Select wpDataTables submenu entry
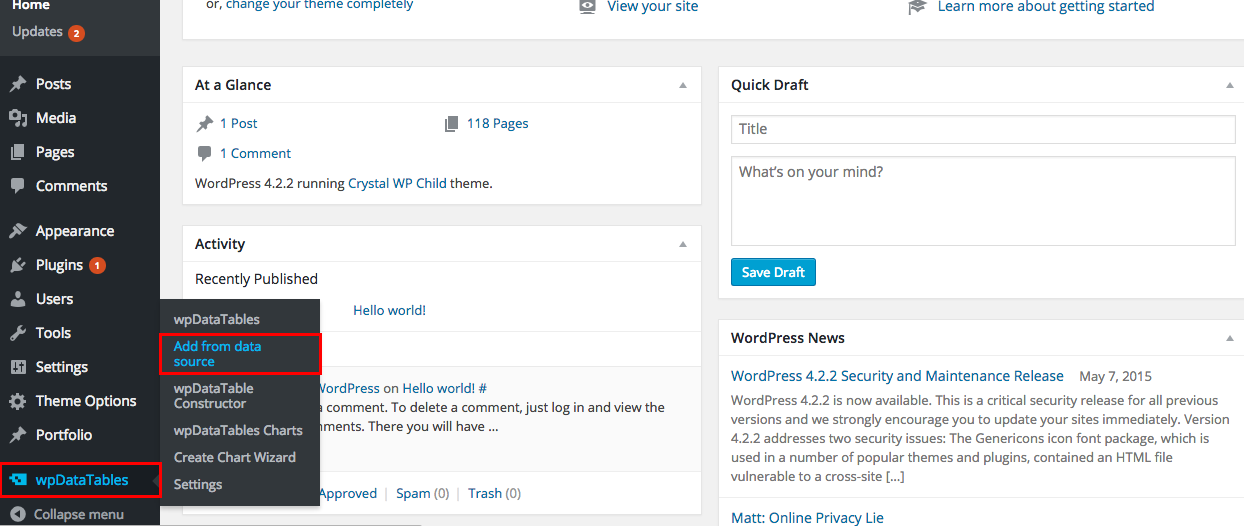 217,319
